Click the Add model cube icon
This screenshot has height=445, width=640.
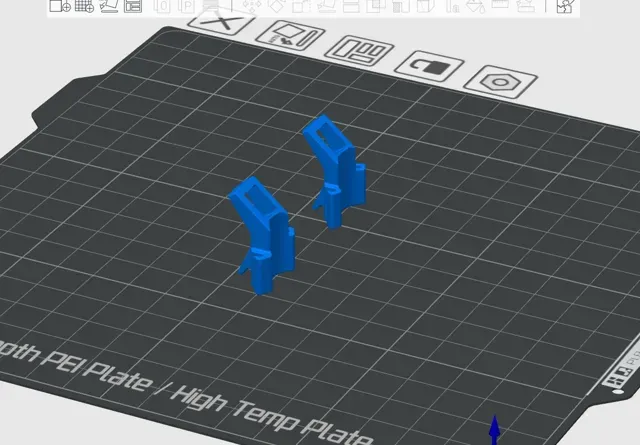pyautogui.click(x=60, y=6)
